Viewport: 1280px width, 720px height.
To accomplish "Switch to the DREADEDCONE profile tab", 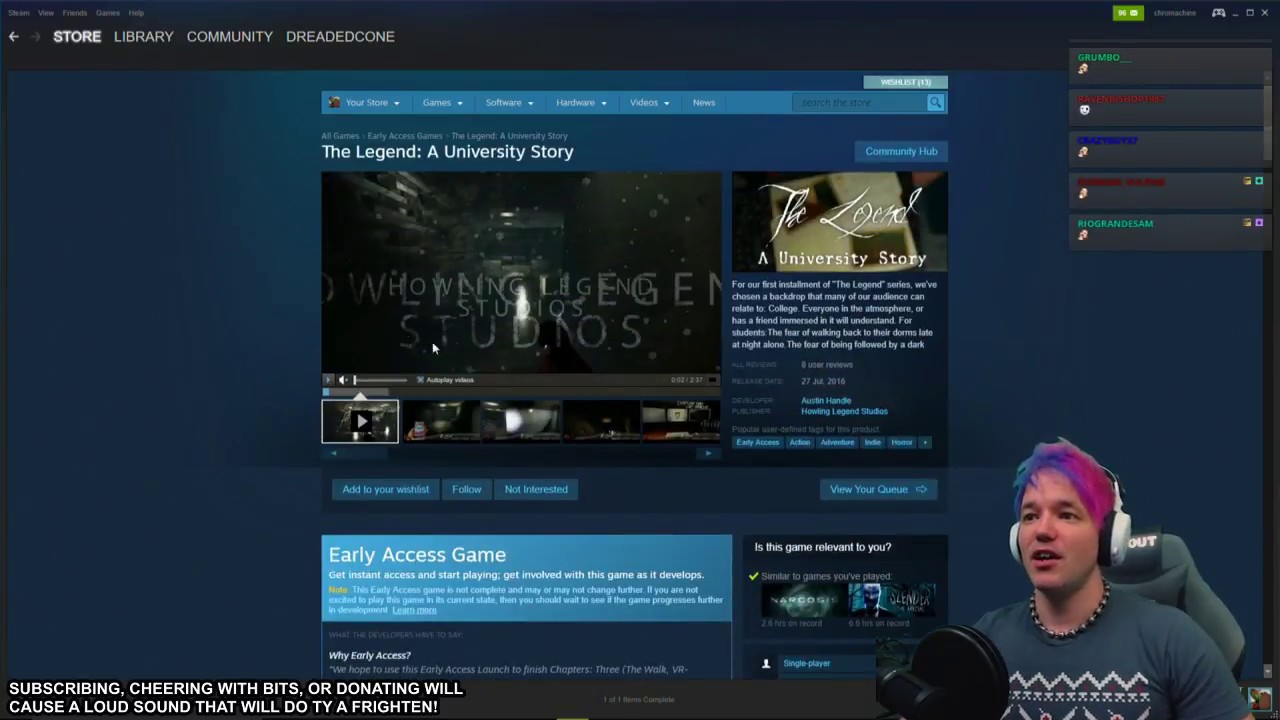I will point(340,36).
